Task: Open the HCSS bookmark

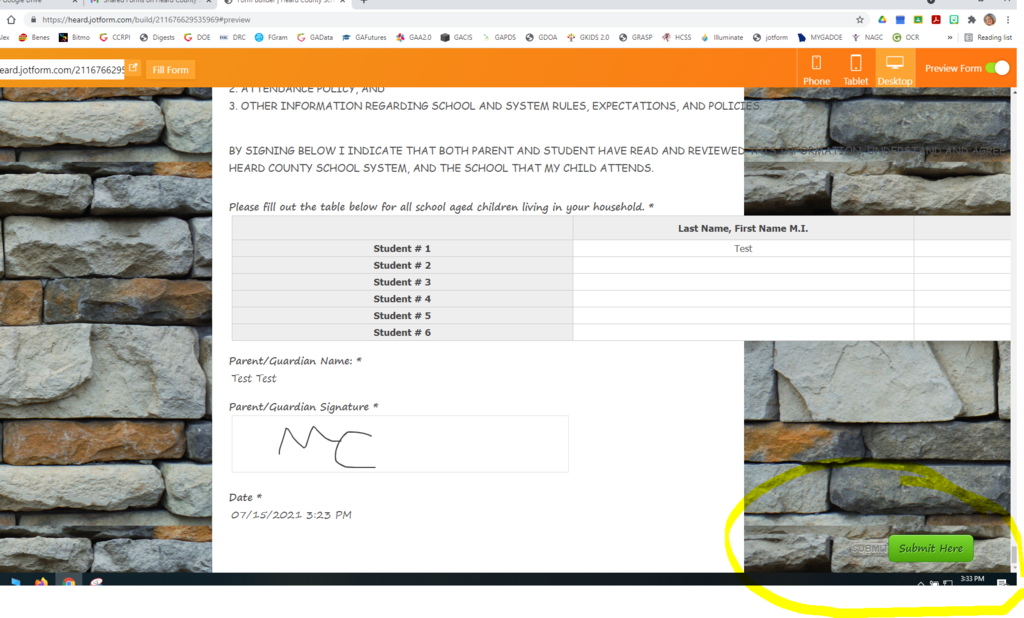Action: pos(677,38)
